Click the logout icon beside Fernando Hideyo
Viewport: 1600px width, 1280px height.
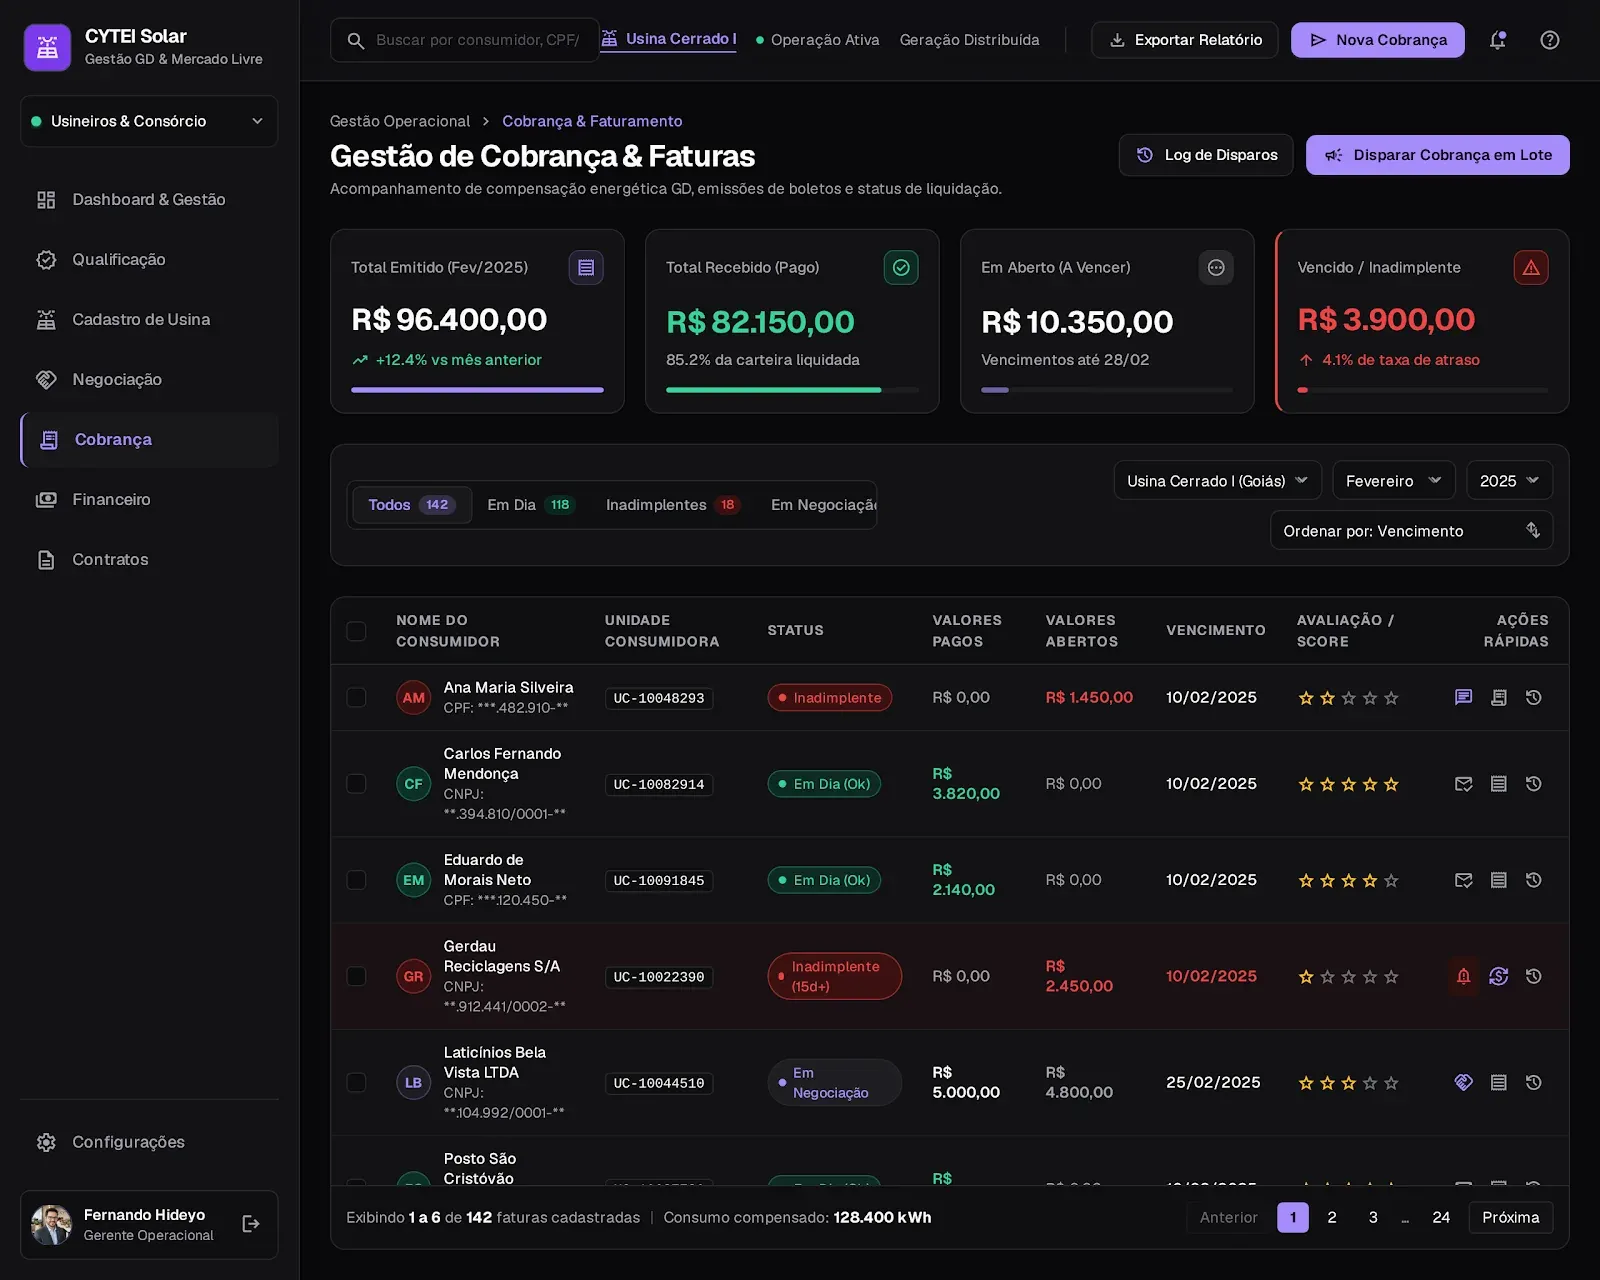[x=251, y=1224]
